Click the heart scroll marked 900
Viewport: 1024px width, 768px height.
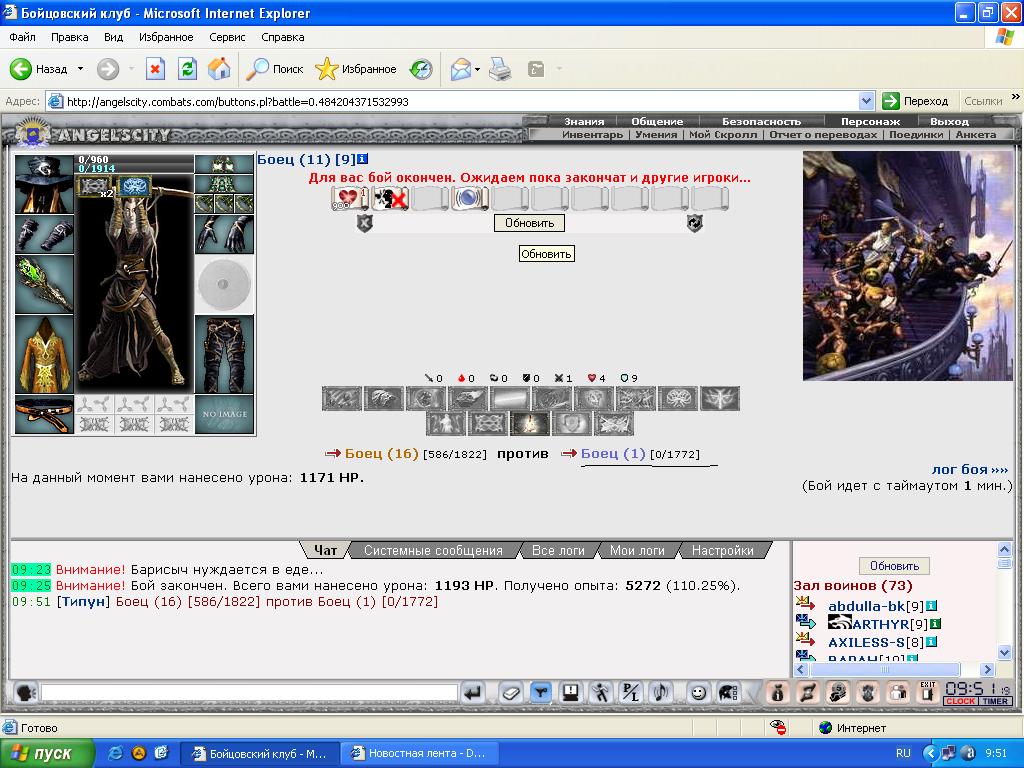pyautogui.click(x=349, y=198)
